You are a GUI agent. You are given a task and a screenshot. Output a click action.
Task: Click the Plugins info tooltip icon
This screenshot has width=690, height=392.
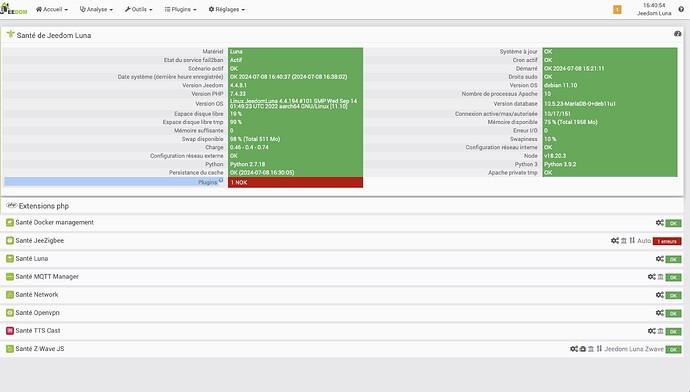(x=221, y=180)
